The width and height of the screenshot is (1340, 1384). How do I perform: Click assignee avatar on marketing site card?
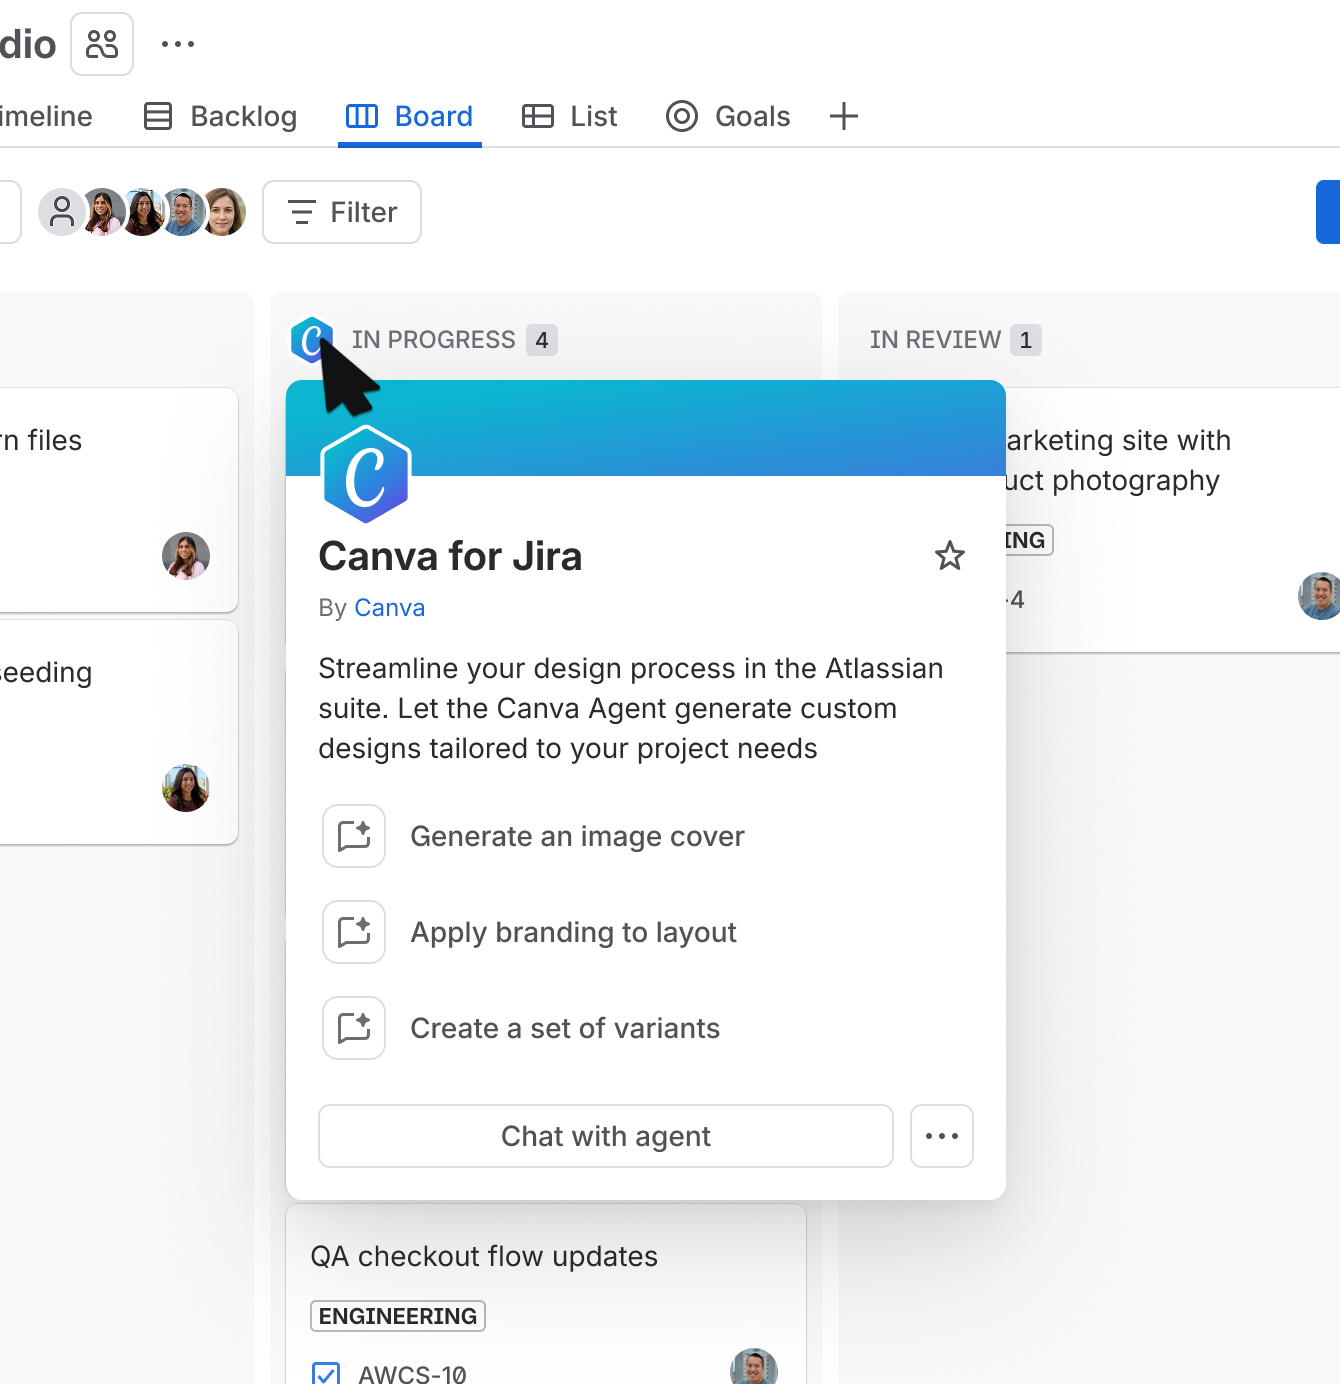click(1320, 596)
